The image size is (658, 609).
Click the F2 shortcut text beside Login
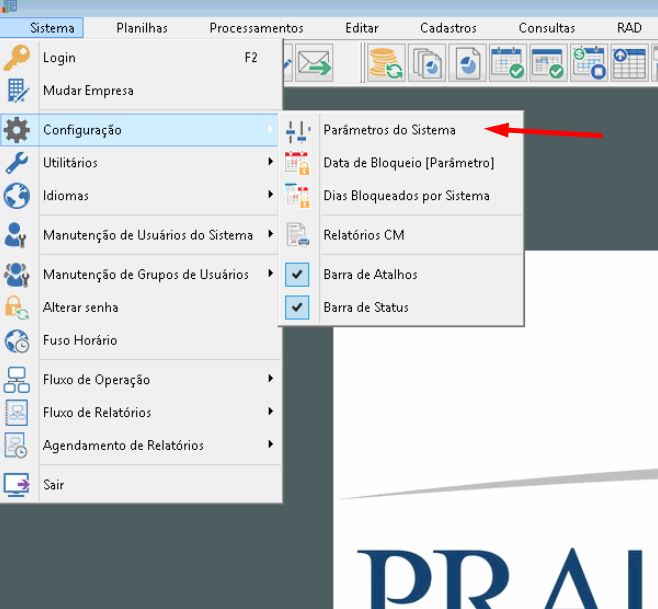point(251,57)
